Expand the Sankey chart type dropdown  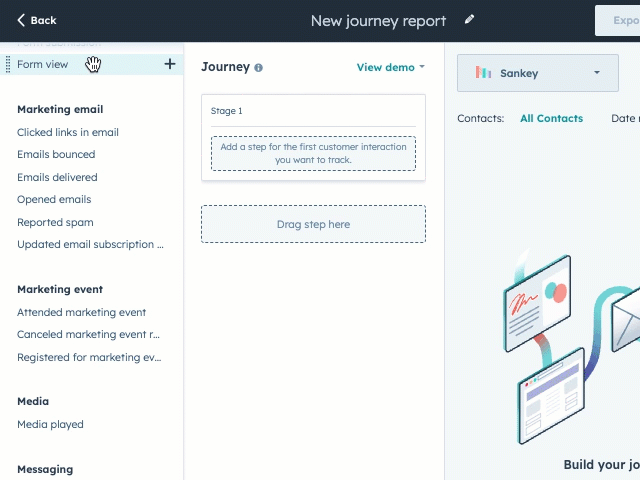click(x=597, y=73)
